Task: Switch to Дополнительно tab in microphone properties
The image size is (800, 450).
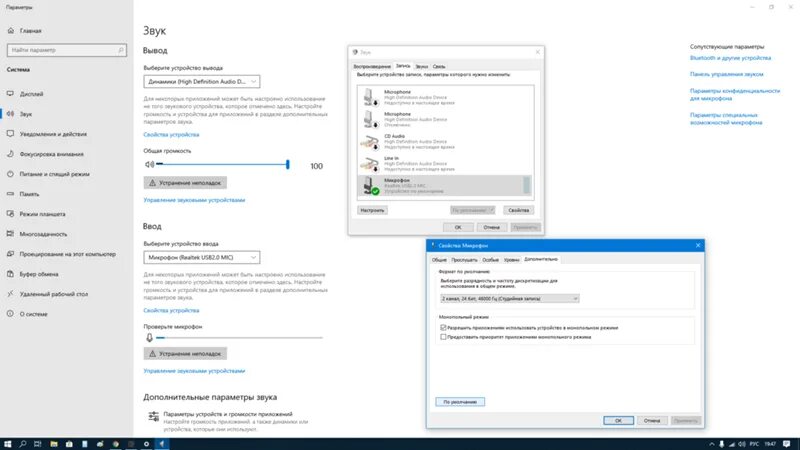Action: [541, 259]
